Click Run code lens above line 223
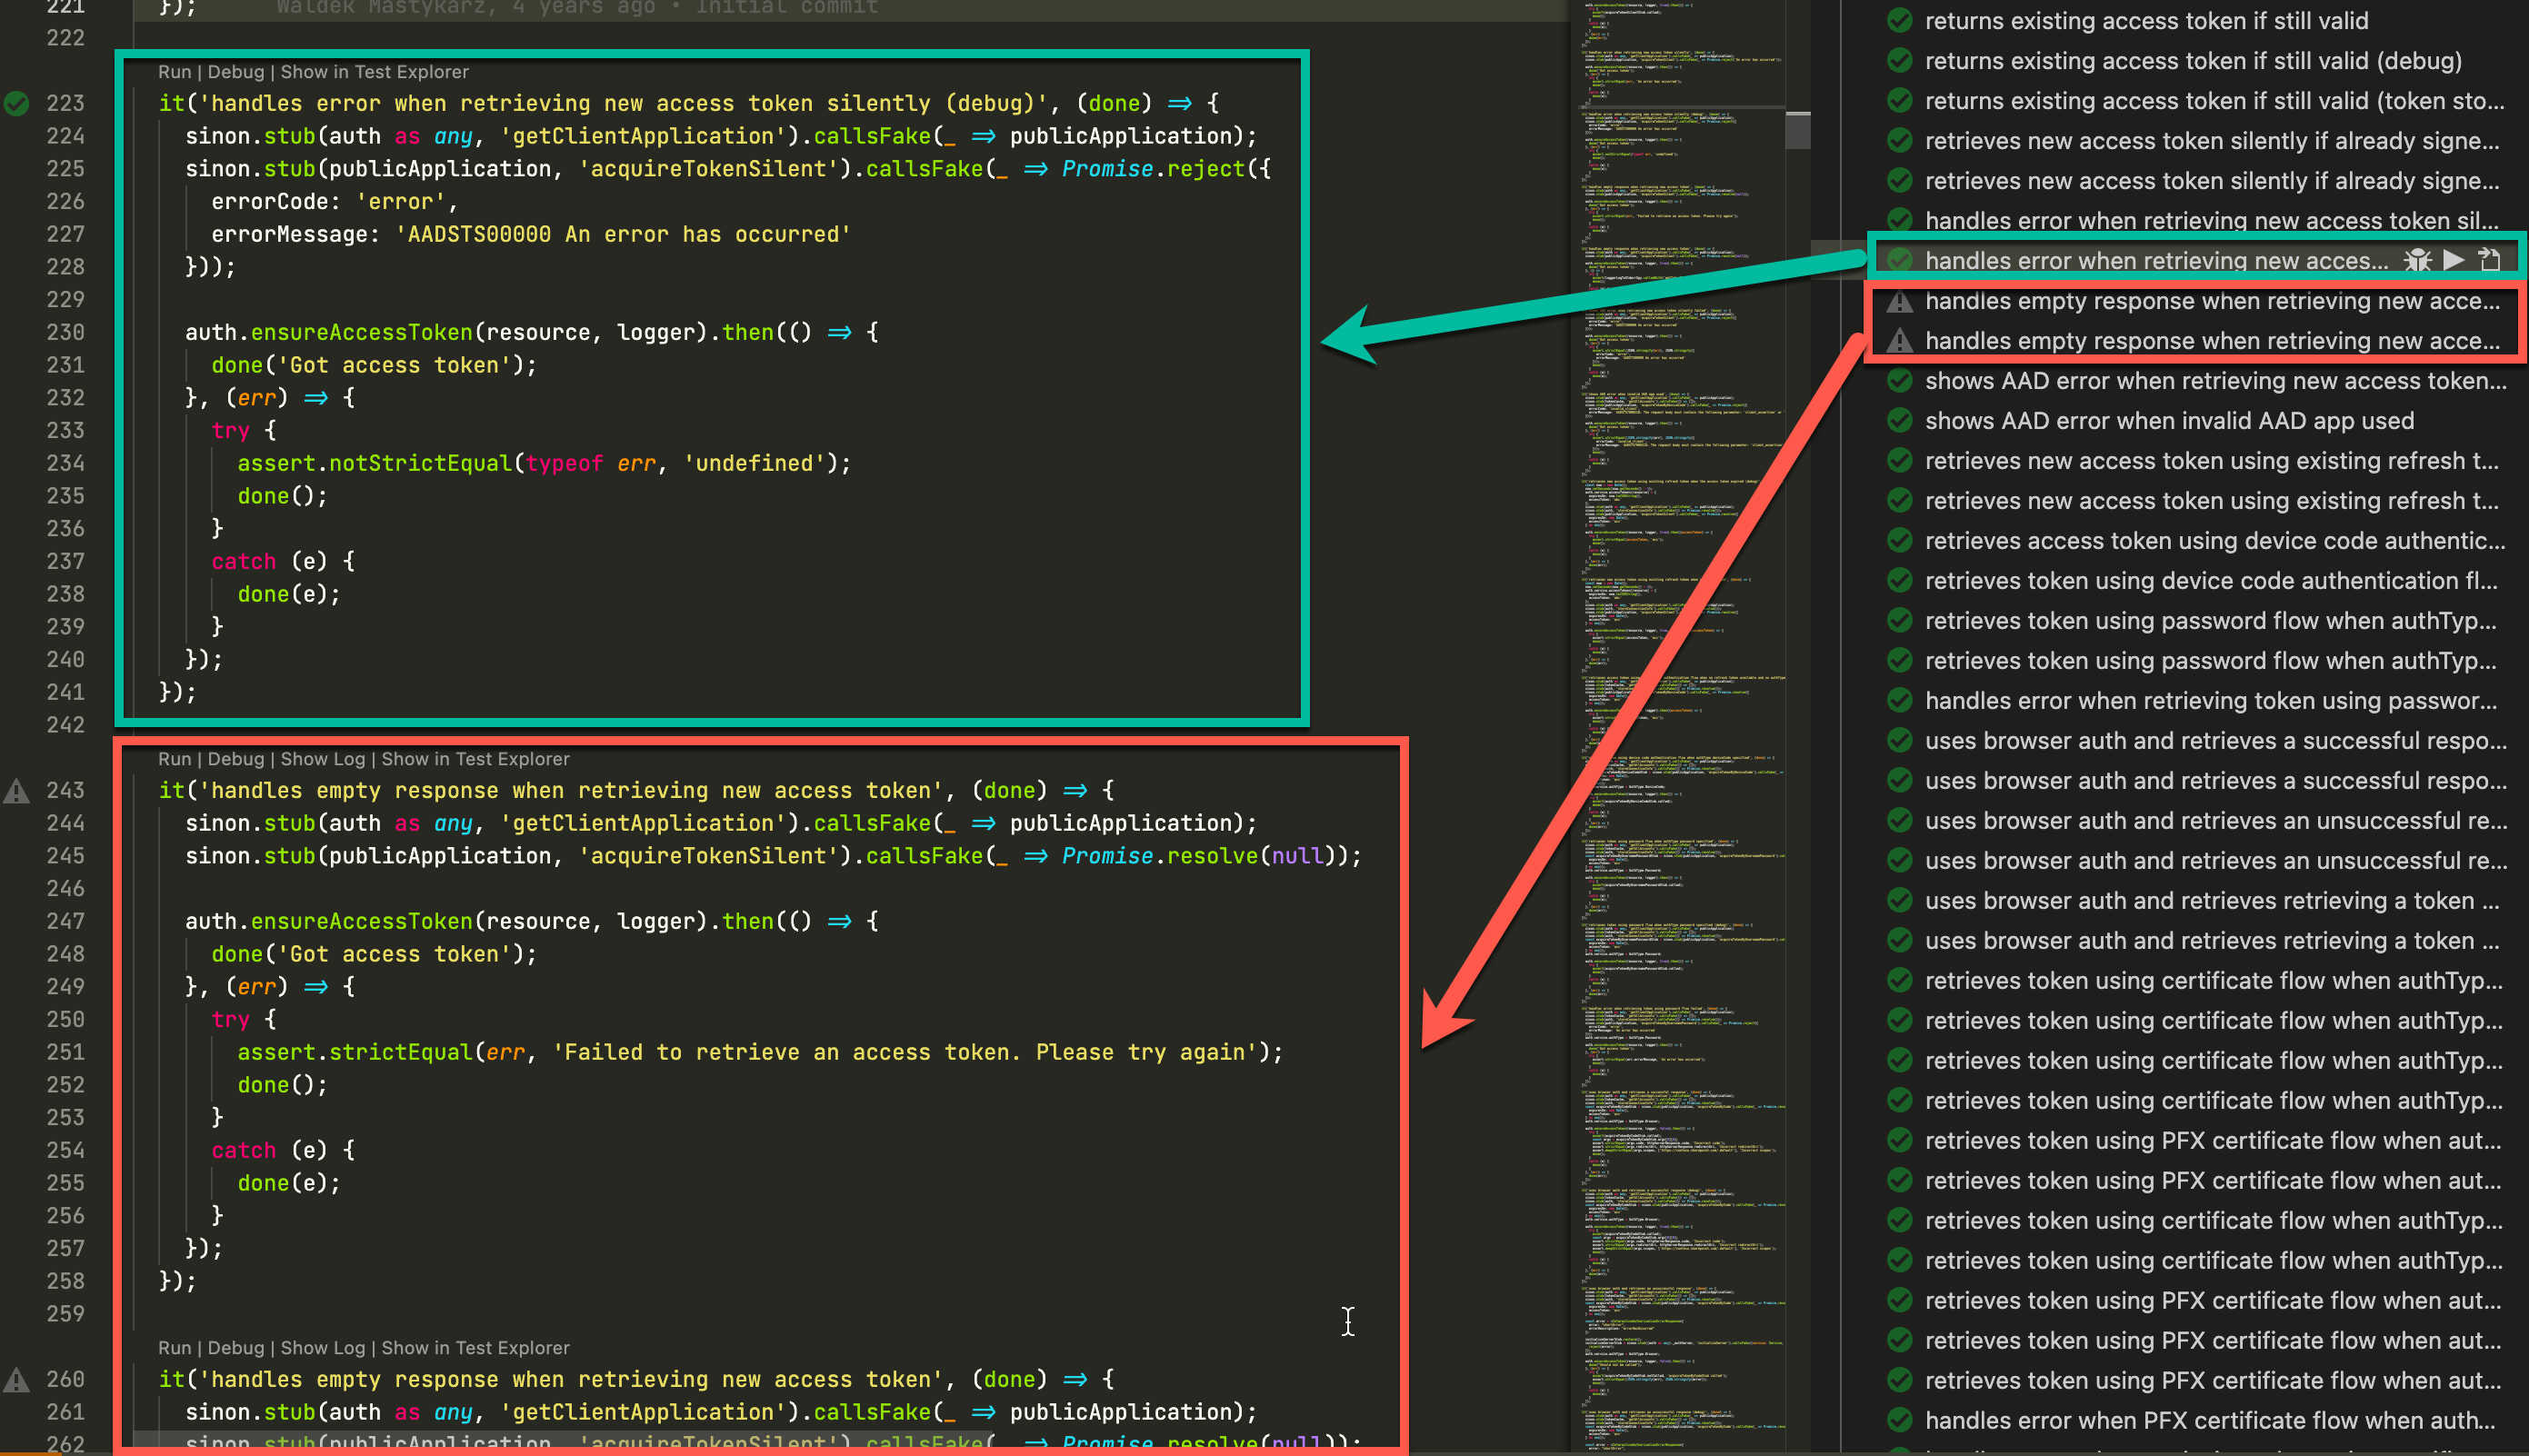 [x=174, y=72]
